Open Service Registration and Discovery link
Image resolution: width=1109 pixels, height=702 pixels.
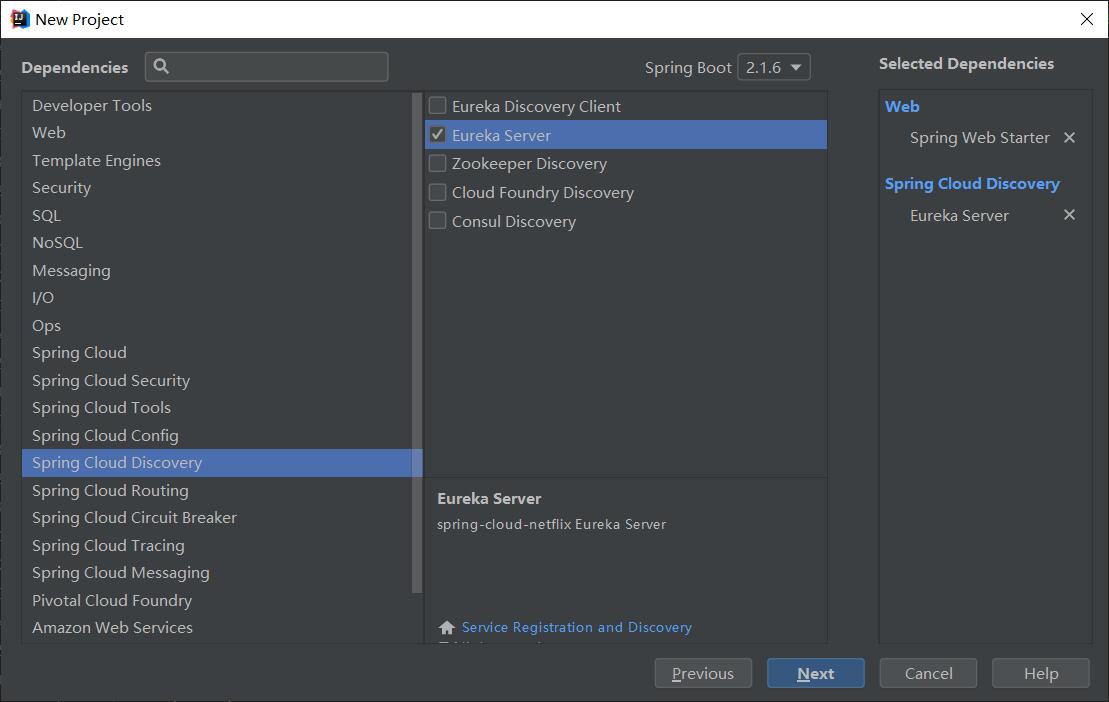(576, 627)
